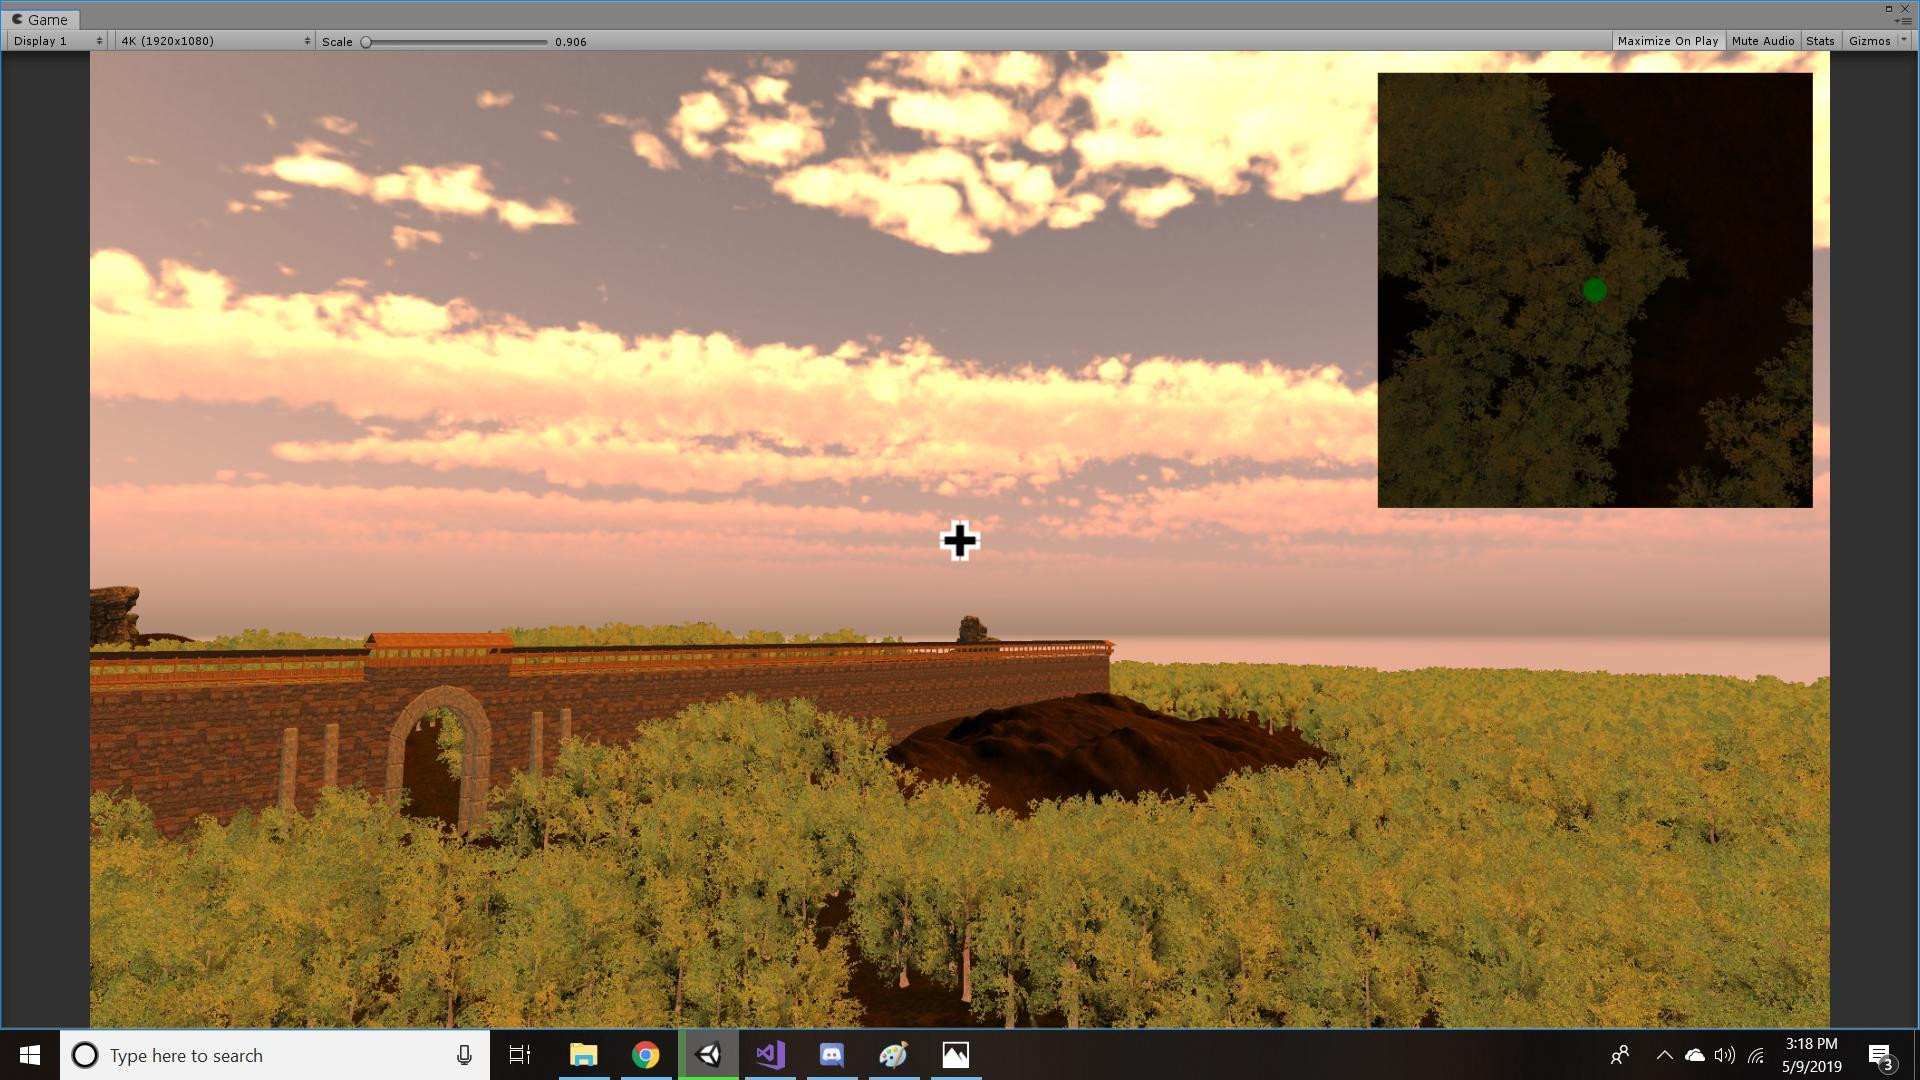This screenshot has width=1920, height=1080.
Task: Open the Windows Start menu
Action: coord(30,1055)
